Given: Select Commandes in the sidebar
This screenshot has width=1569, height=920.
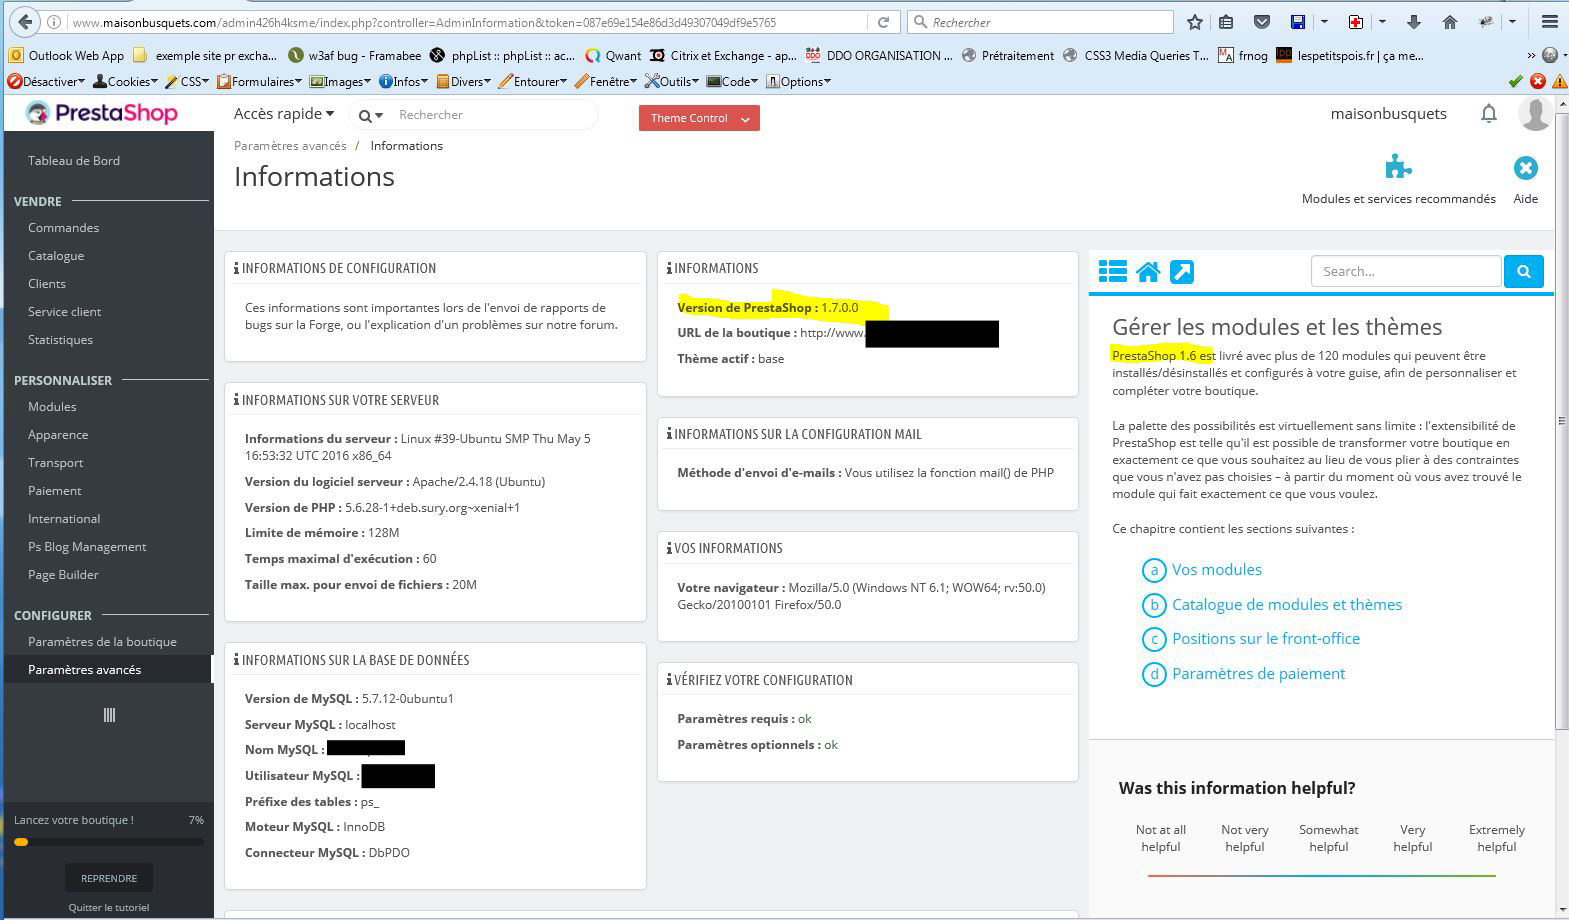Looking at the screenshot, I should (63, 228).
